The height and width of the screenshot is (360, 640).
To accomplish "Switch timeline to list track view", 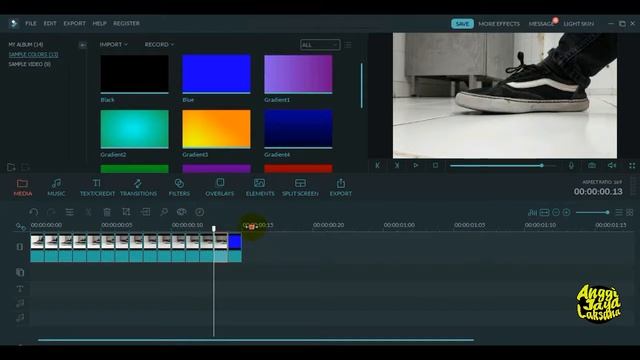I will coord(619,212).
